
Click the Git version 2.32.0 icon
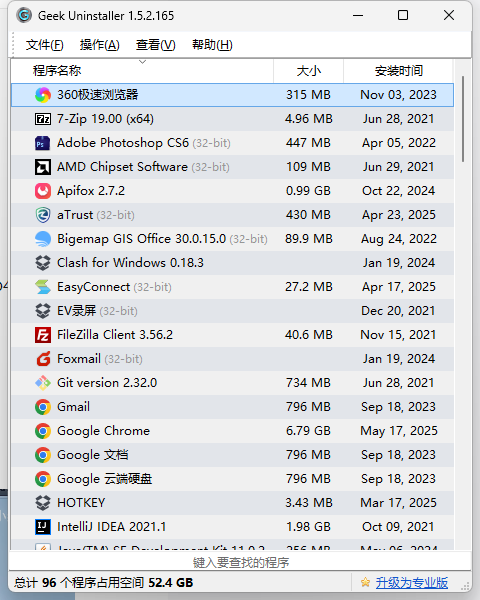[x=43, y=383]
